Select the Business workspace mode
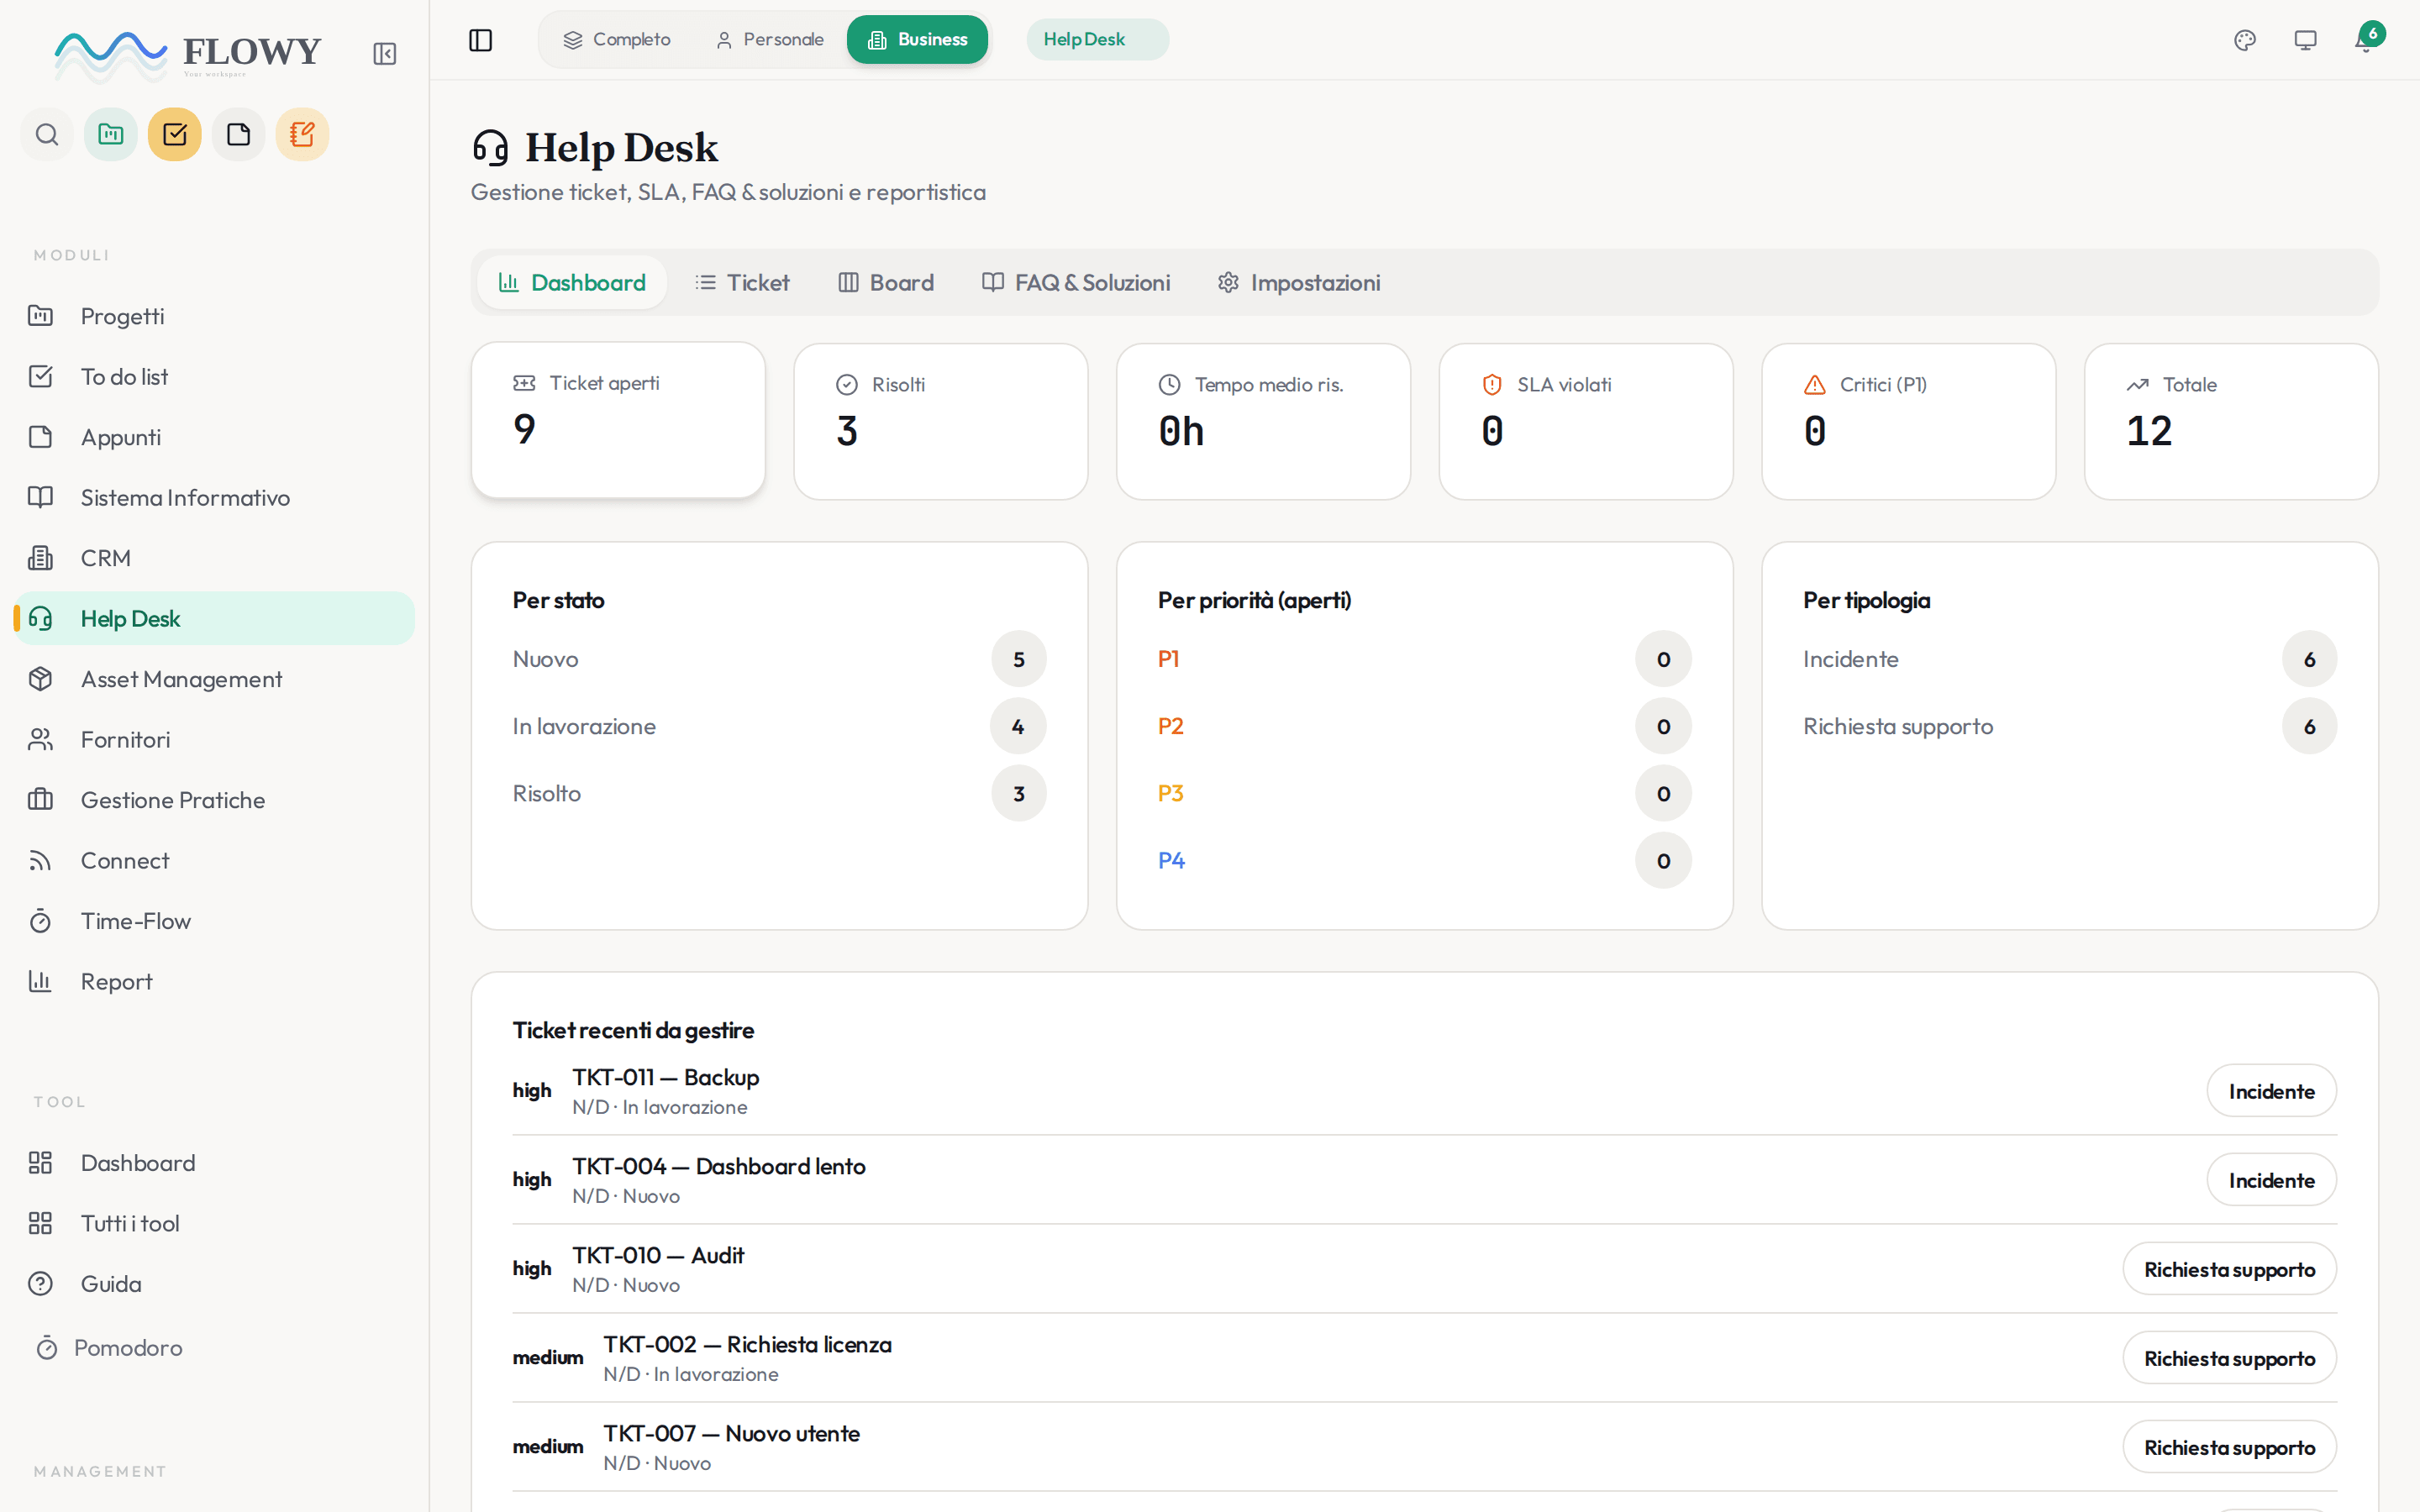2420x1512 pixels. 917,40
